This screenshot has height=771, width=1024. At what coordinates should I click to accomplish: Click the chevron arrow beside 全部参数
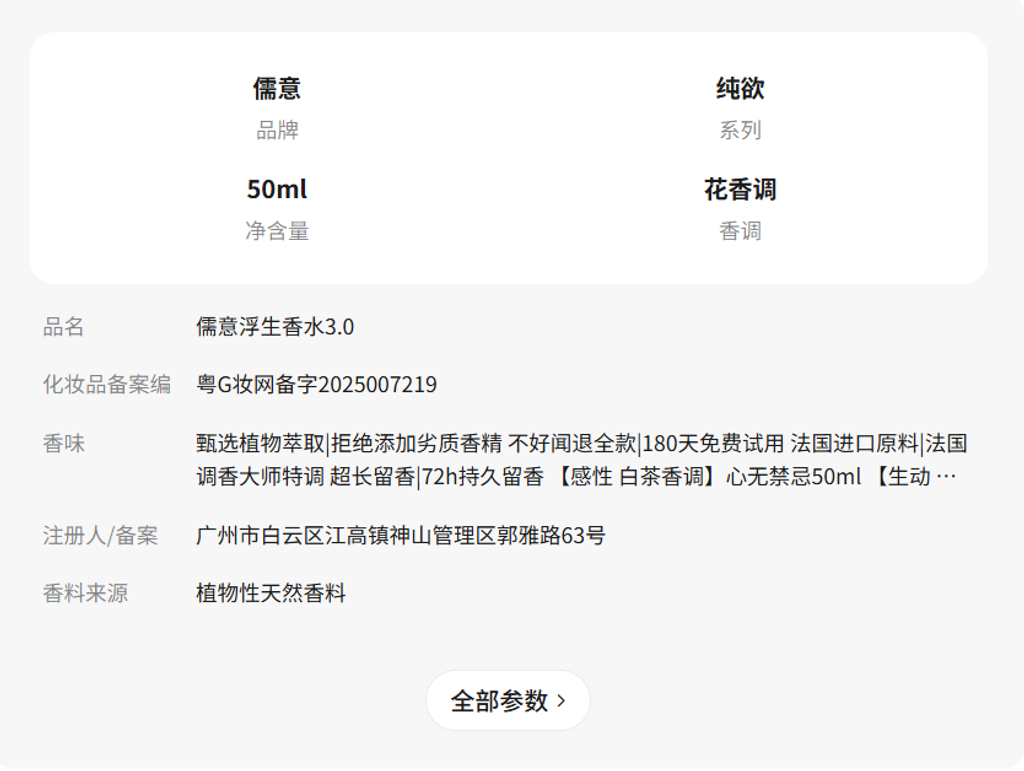pos(561,700)
